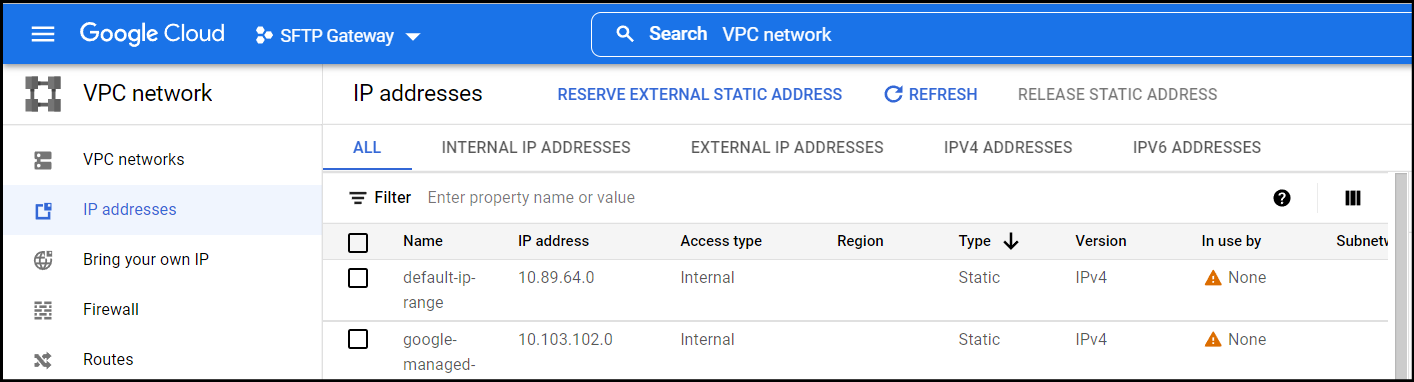The image size is (1414, 382).
Task: Check the default-ip-range row checkbox
Action: [x=358, y=278]
